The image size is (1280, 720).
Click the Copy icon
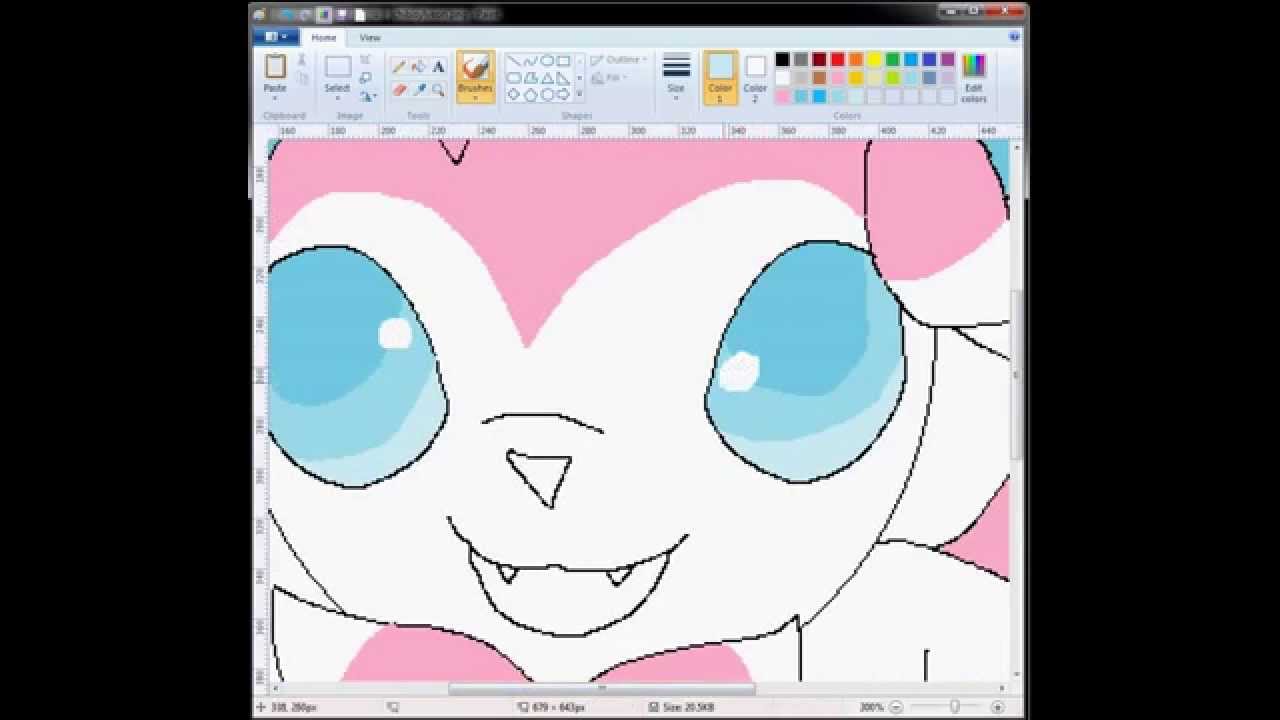302,78
